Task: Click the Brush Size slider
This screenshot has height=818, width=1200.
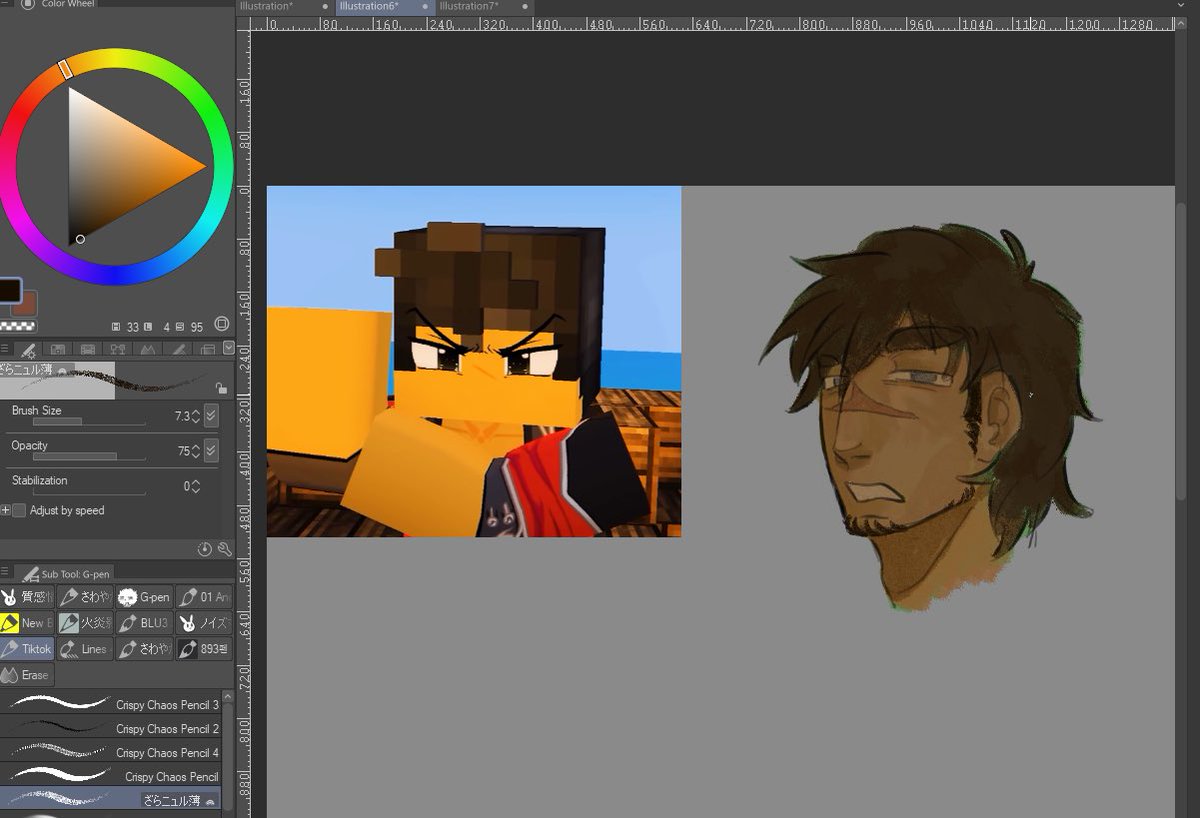Action: pyautogui.click(x=89, y=422)
